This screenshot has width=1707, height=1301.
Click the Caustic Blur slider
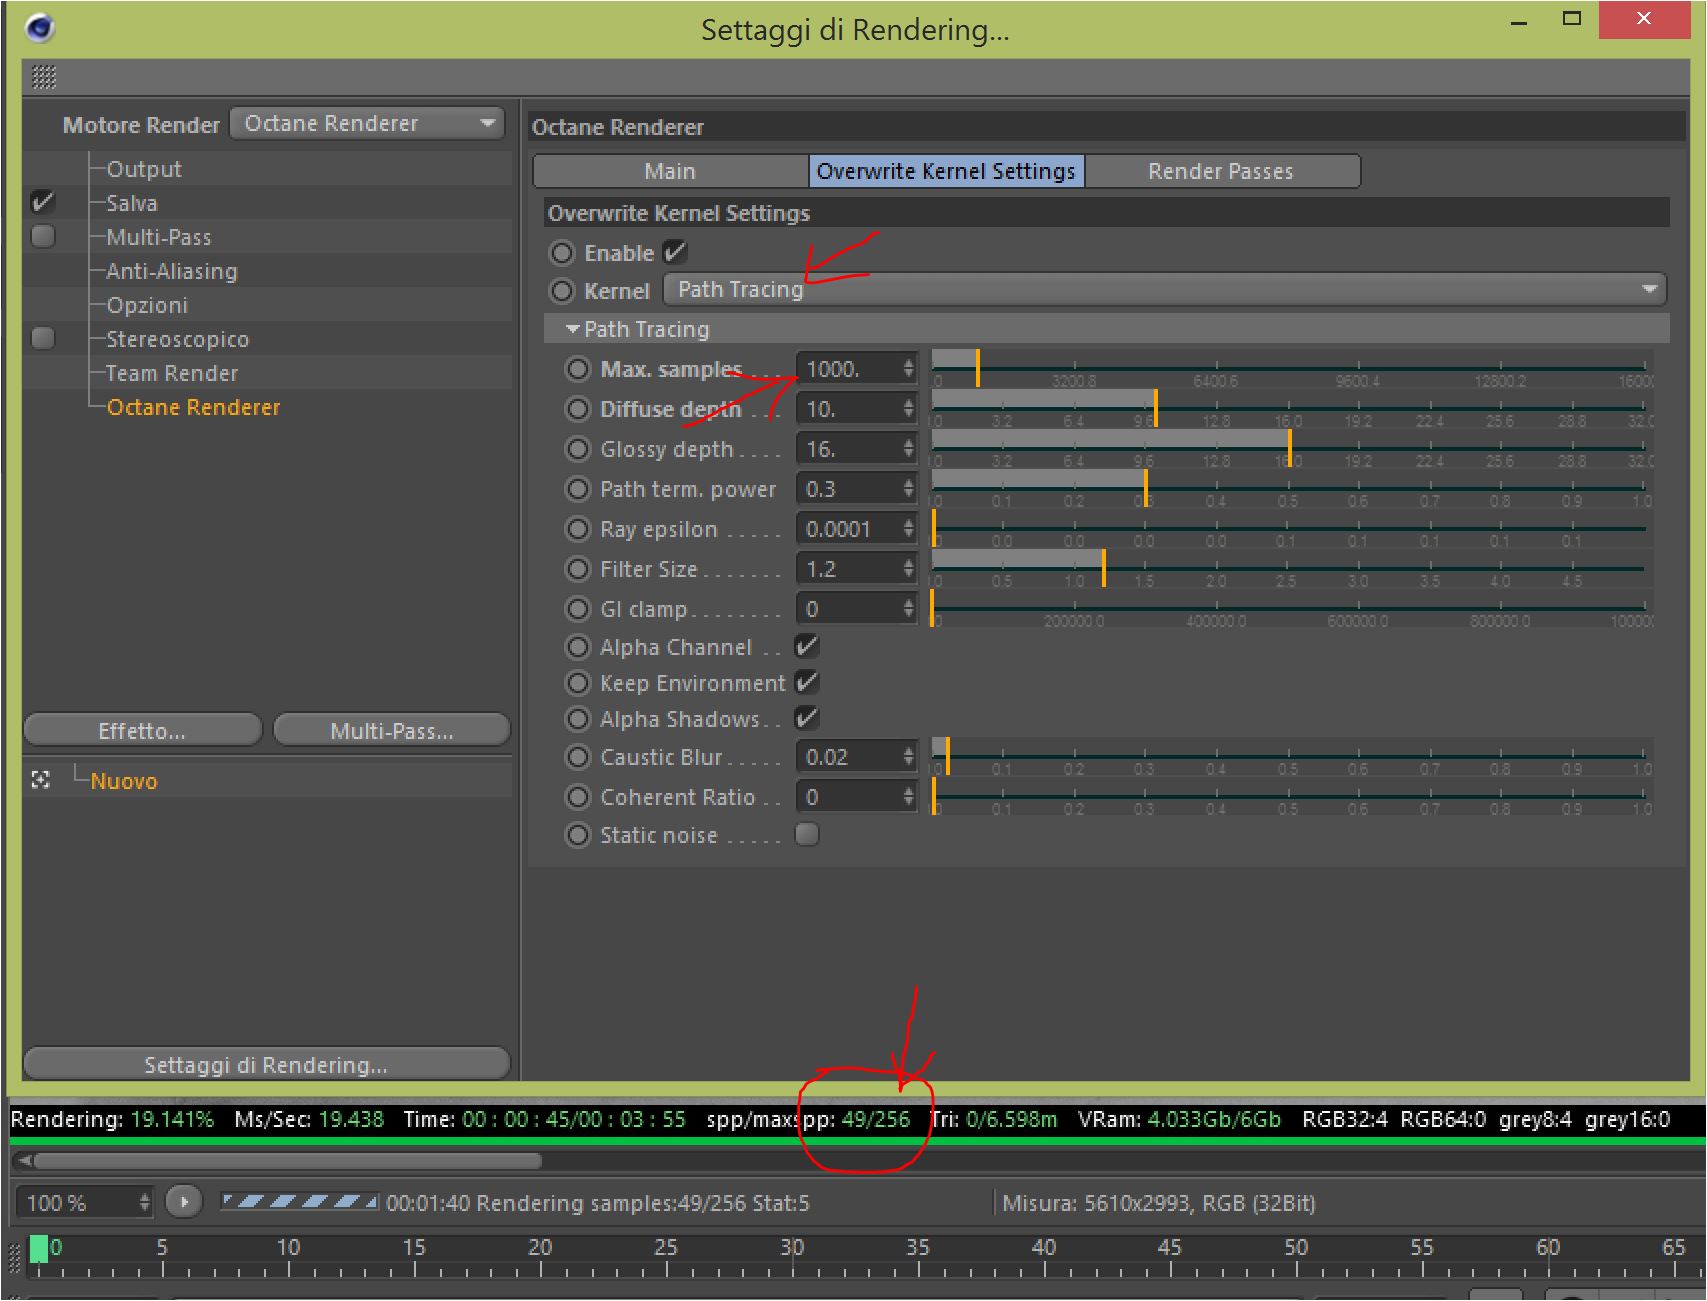[x=1291, y=756]
